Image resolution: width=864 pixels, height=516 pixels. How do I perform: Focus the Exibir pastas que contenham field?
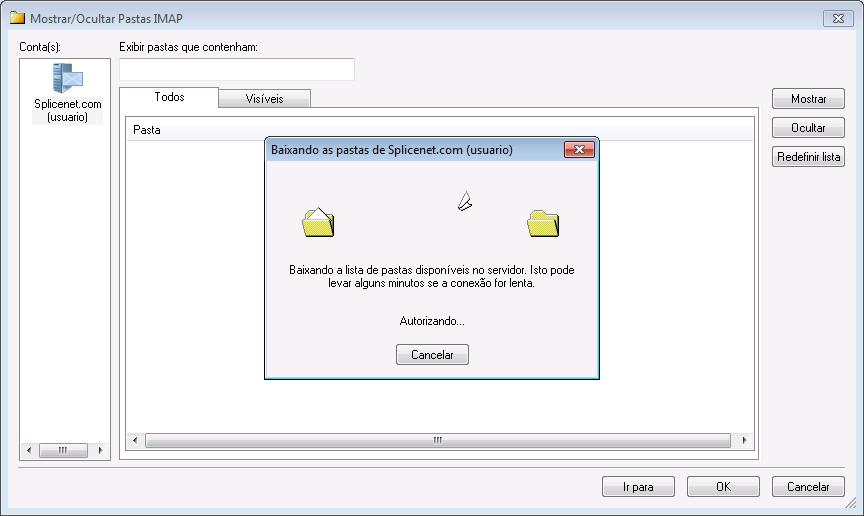tap(237, 69)
